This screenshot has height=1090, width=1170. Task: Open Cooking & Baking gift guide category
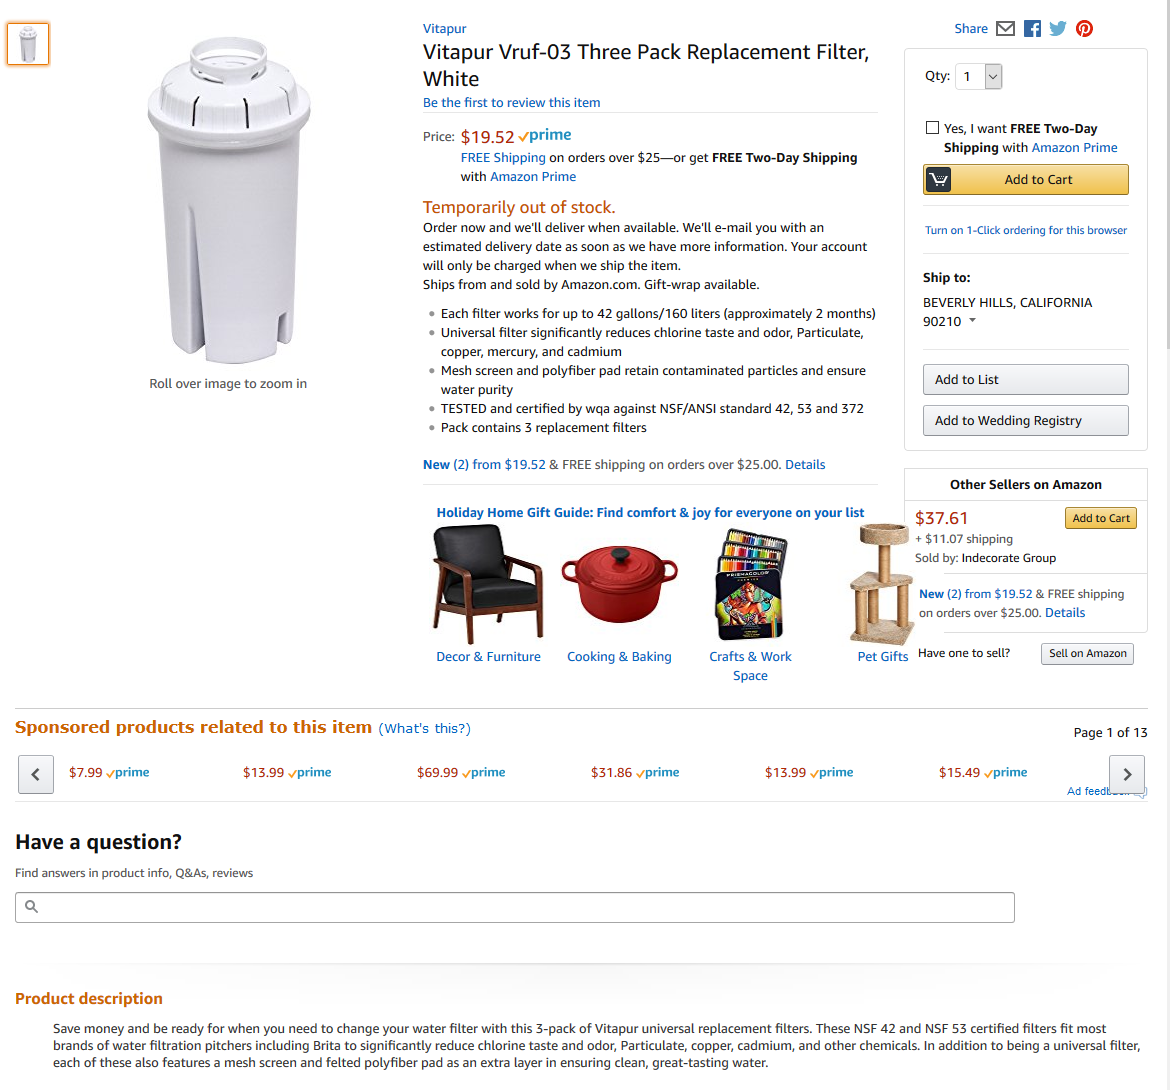(x=619, y=657)
